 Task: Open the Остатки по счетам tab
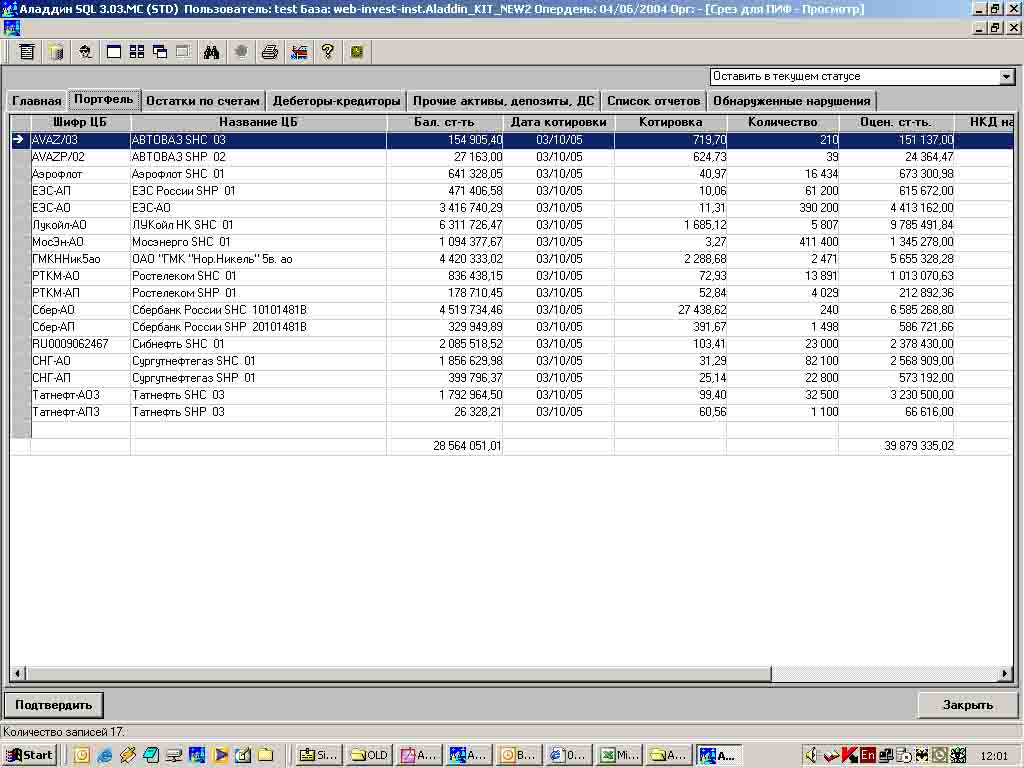click(x=203, y=101)
